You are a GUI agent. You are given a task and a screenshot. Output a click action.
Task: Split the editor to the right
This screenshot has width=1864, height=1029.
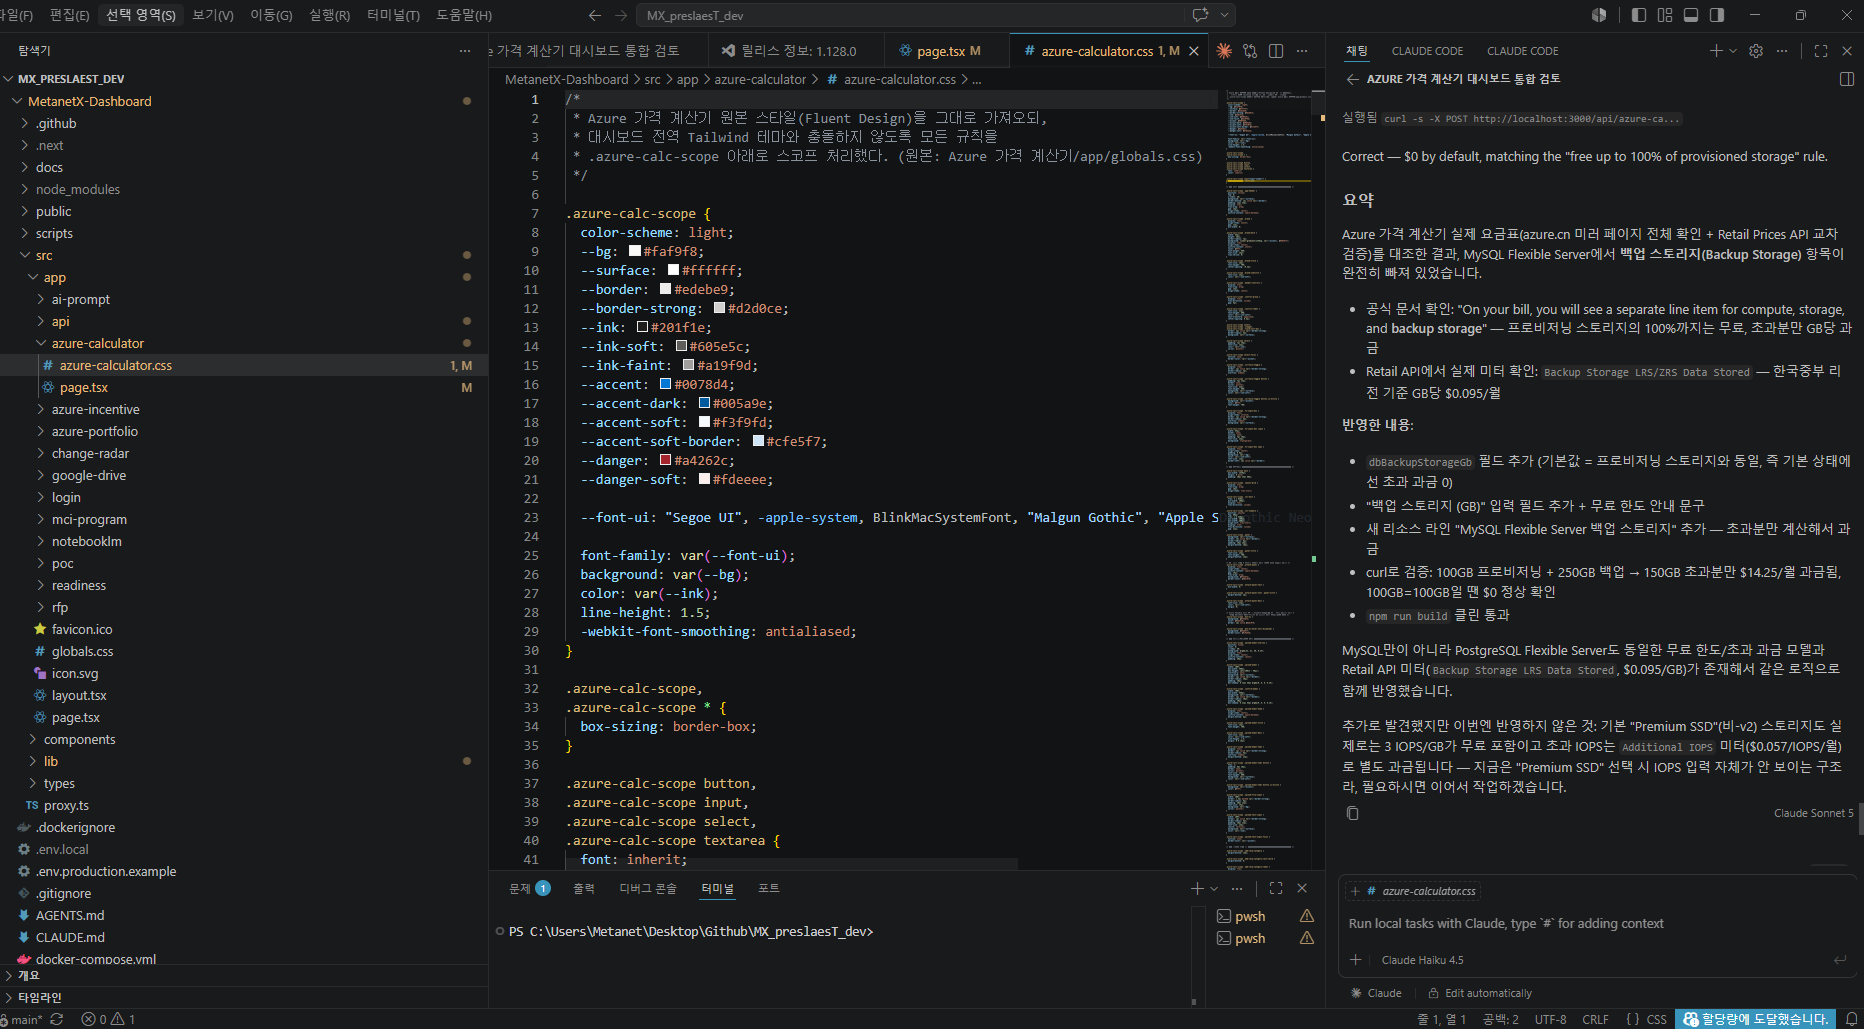(1276, 51)
